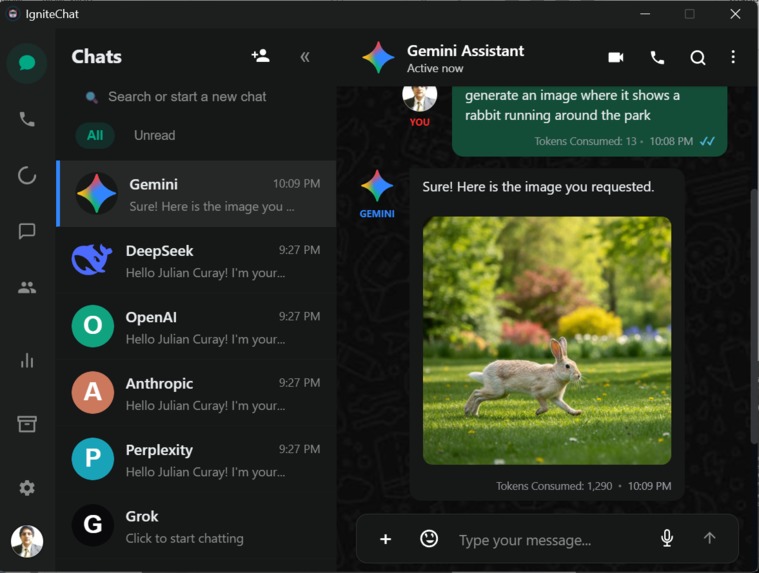Viewport: 759px width, 573px height.
Task: Click the DeepSeek whale avatar
Action: 92,259
